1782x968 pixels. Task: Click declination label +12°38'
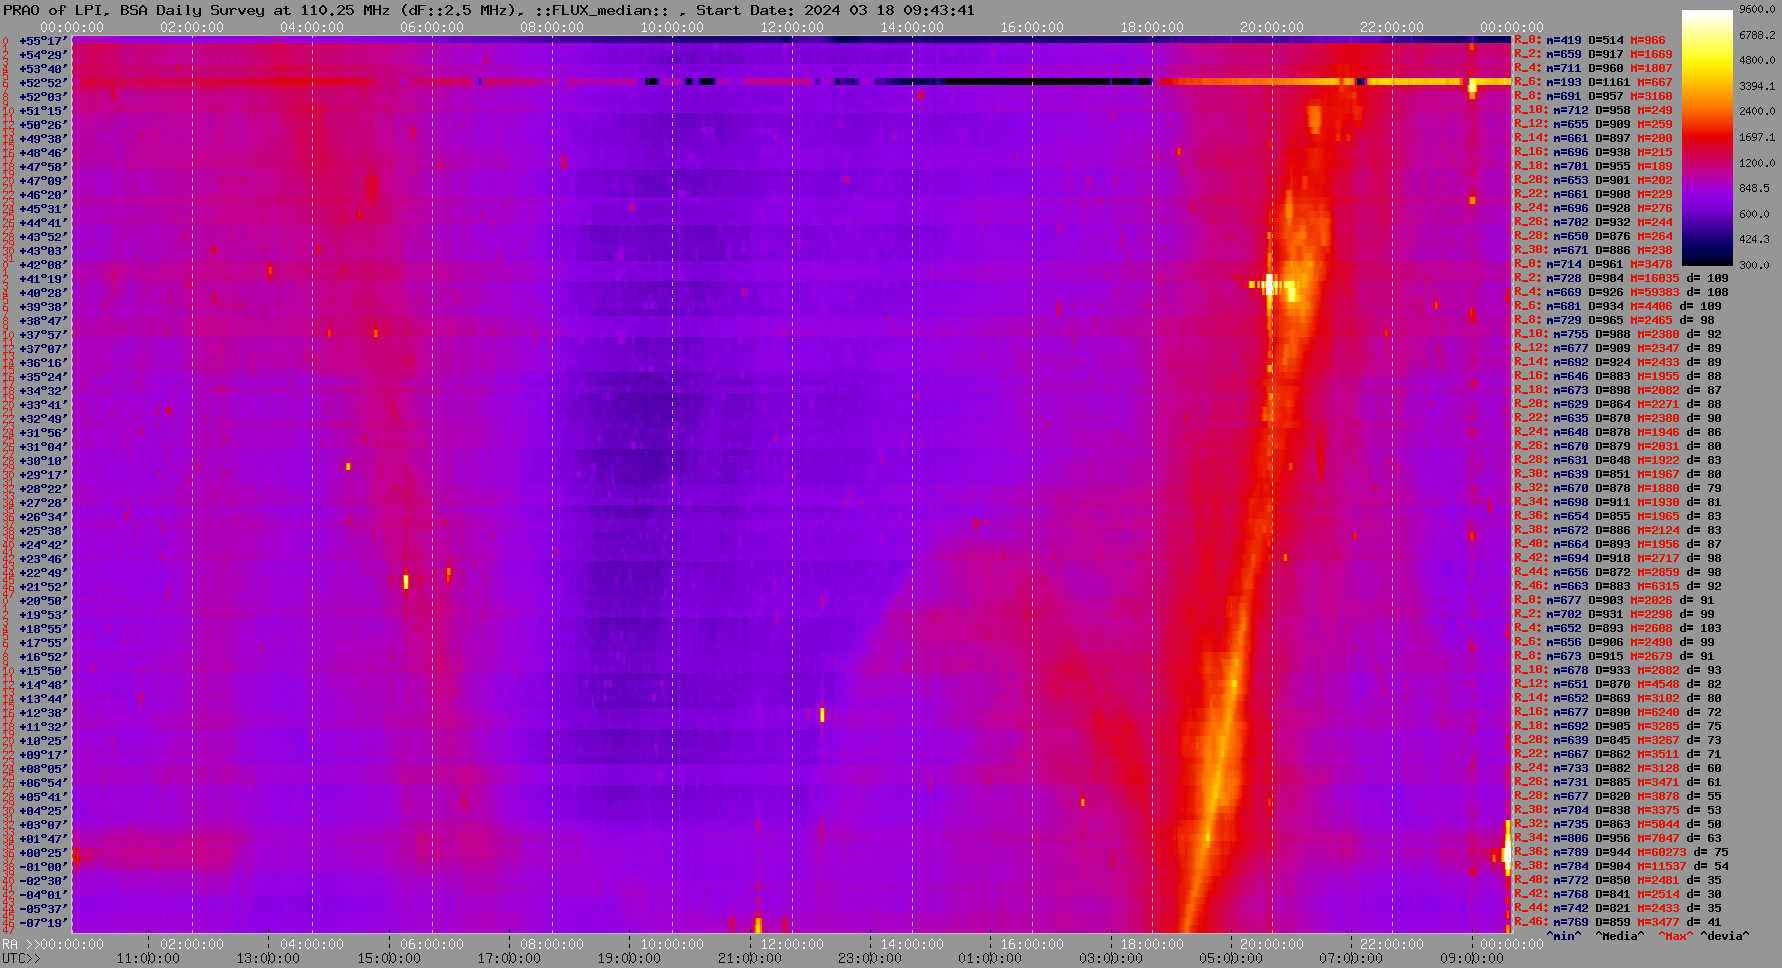pos(43,713)
